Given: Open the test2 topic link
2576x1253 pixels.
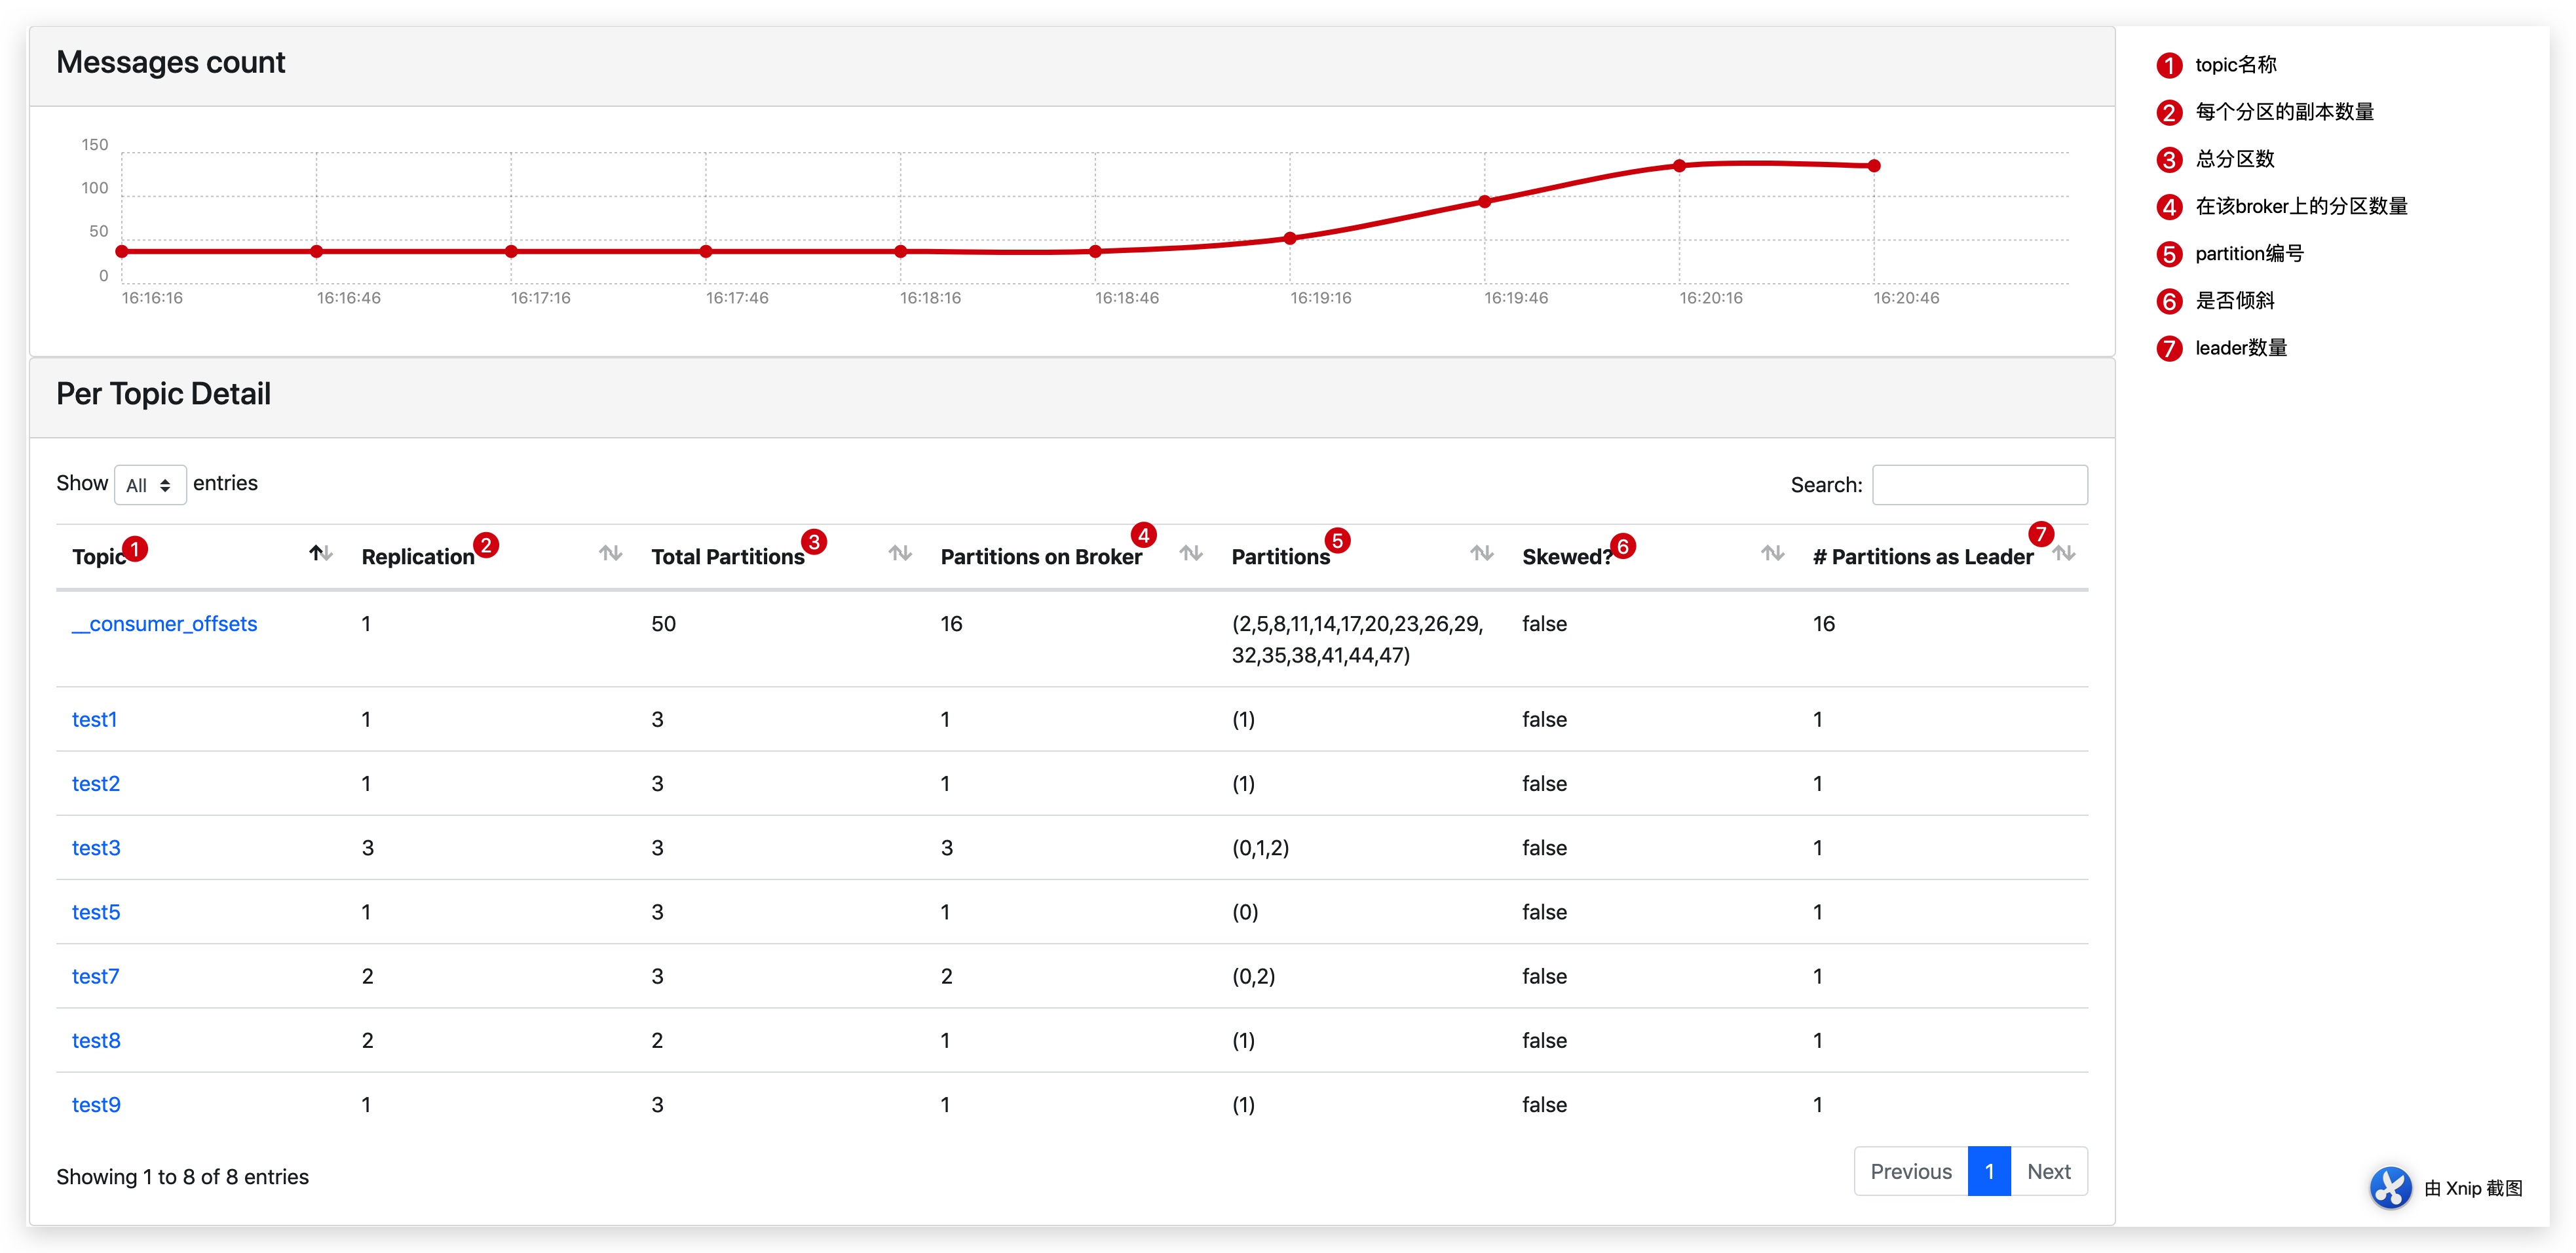Looking at the screenshot, I should coord(95,784).
